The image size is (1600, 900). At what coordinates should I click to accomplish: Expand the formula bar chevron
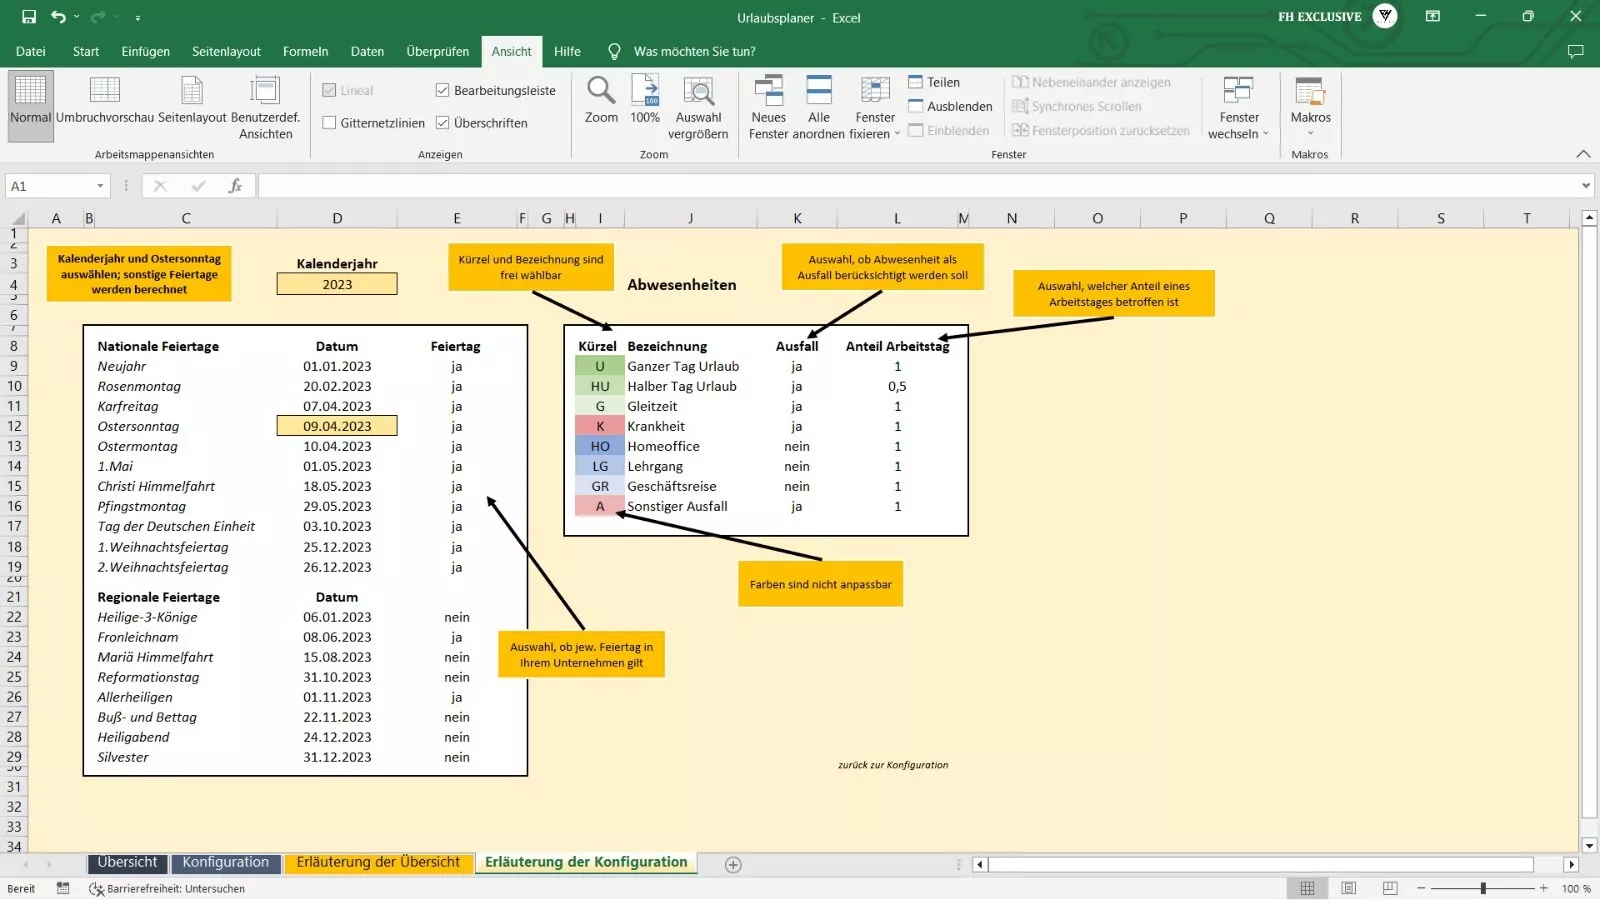(x=1586, y=186)
